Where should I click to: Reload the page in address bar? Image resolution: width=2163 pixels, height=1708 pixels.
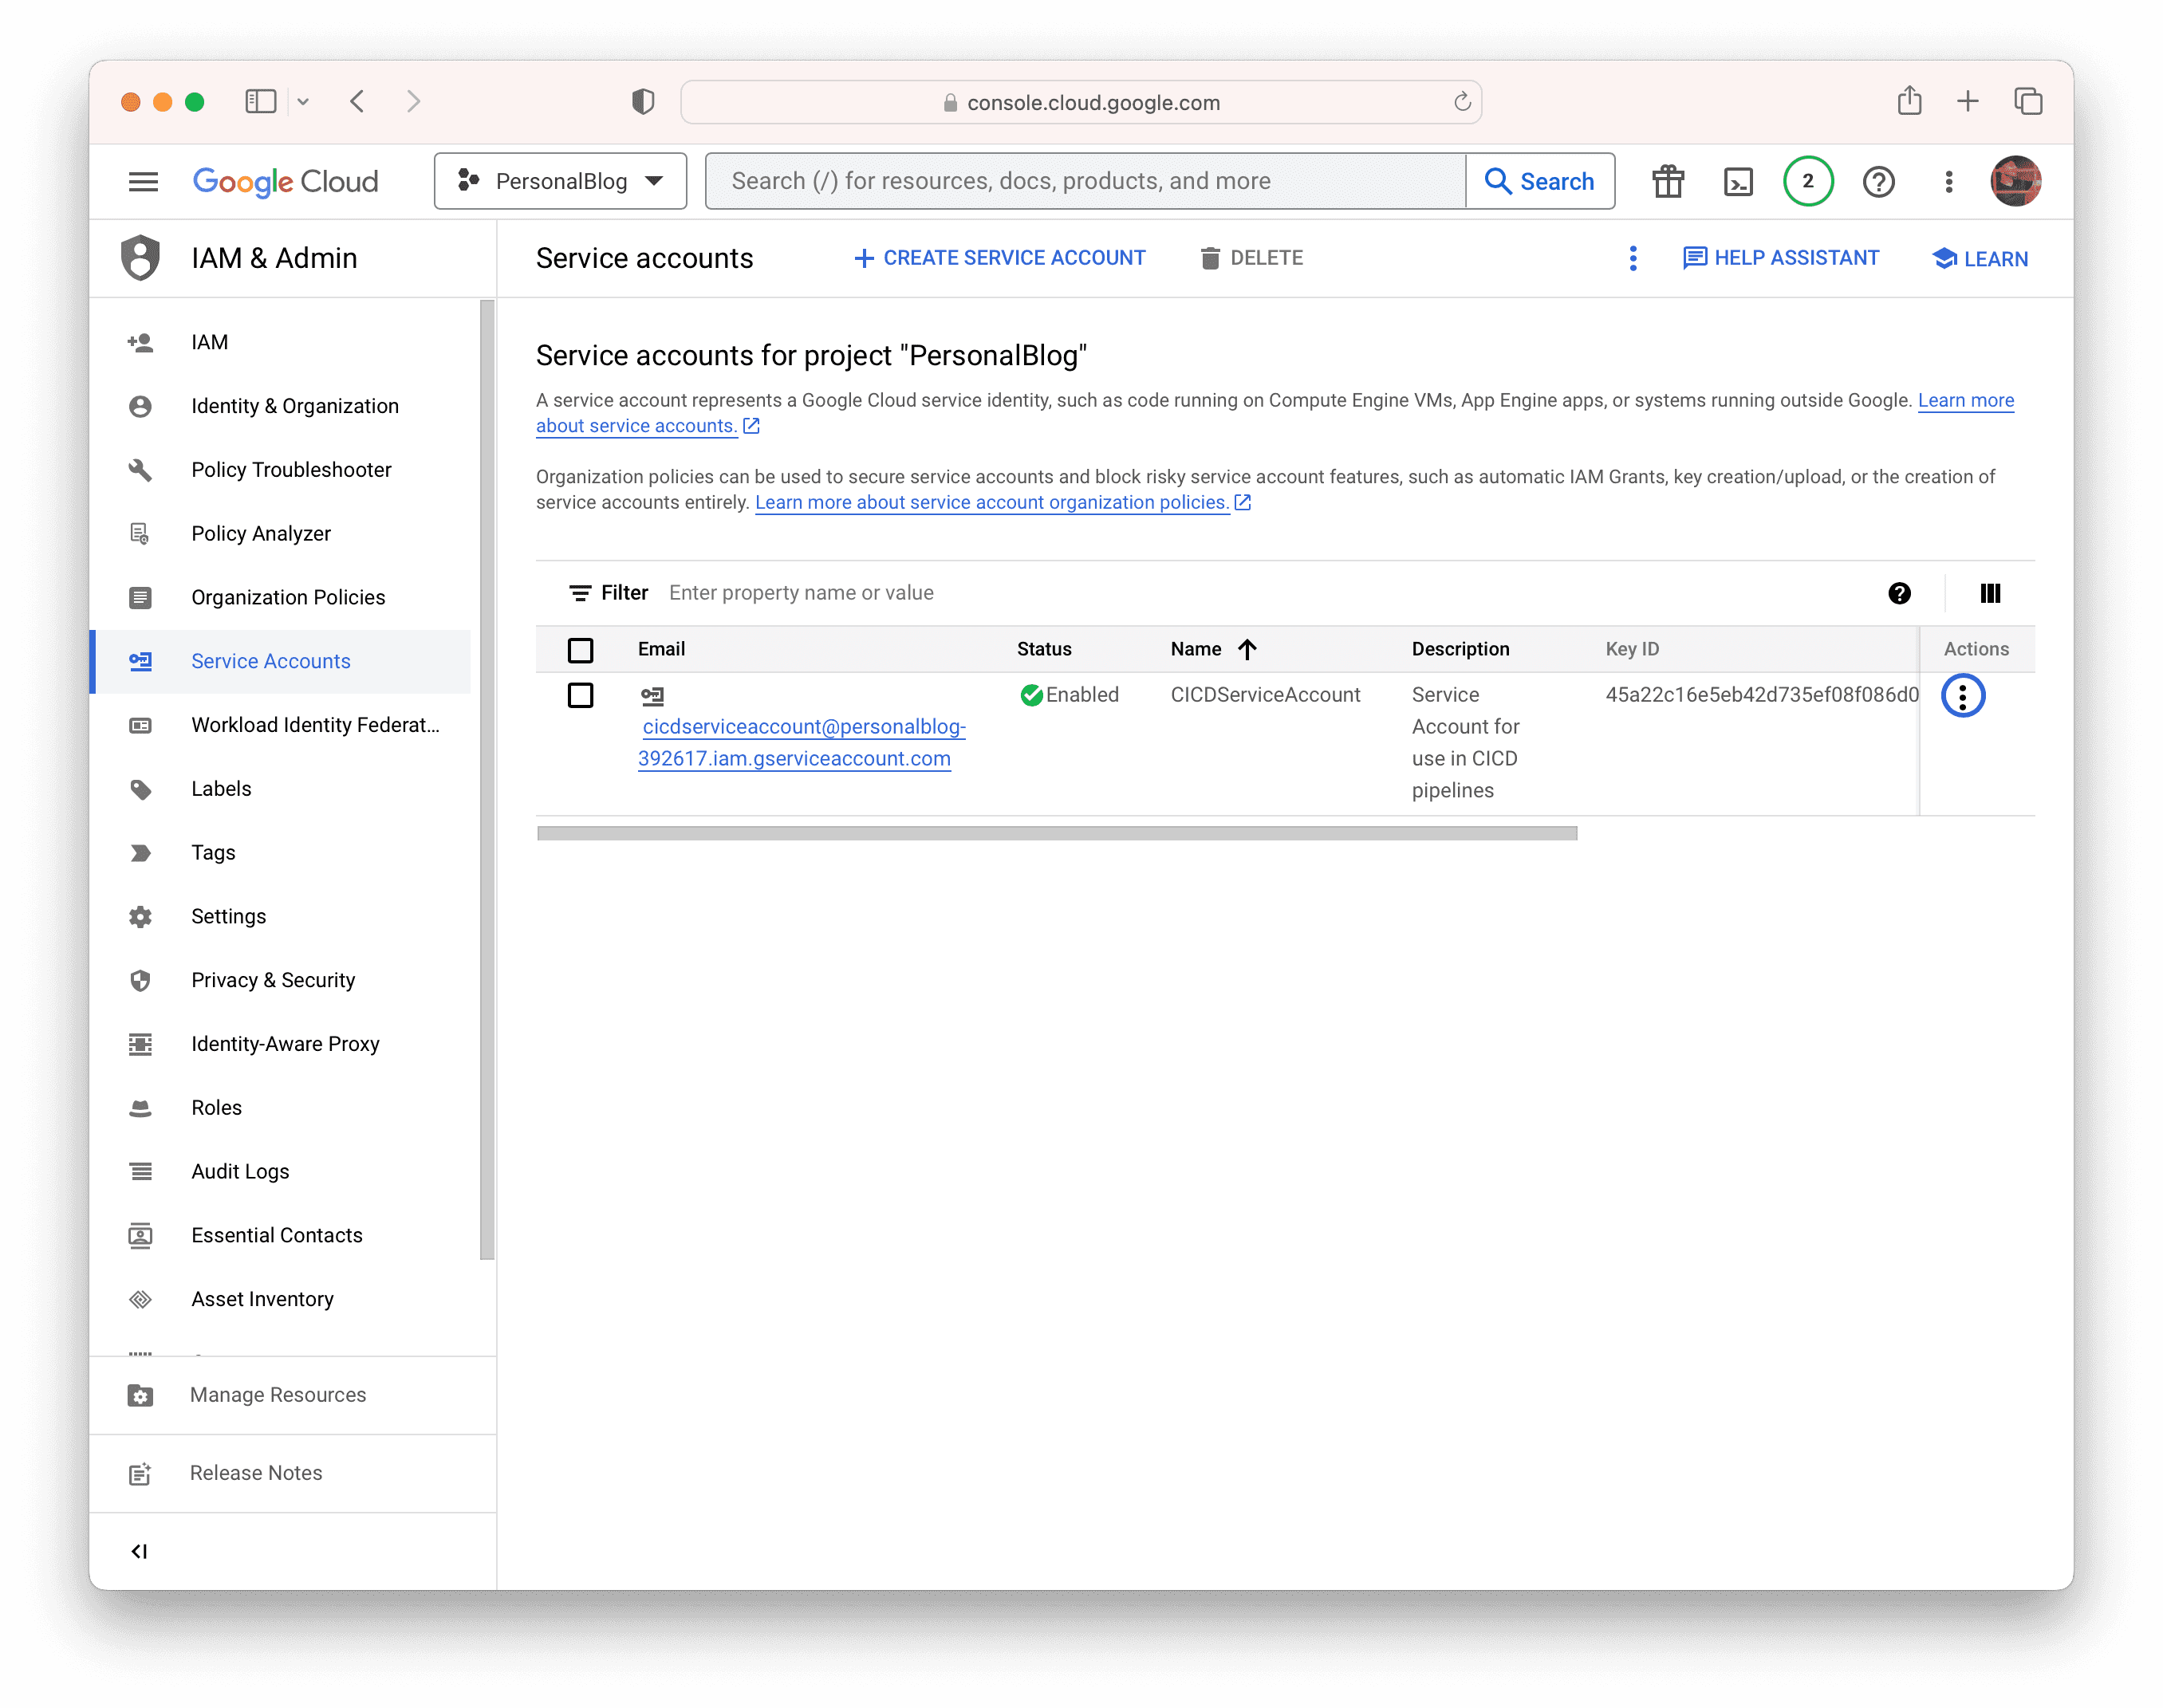click(x=1461, y=102)
